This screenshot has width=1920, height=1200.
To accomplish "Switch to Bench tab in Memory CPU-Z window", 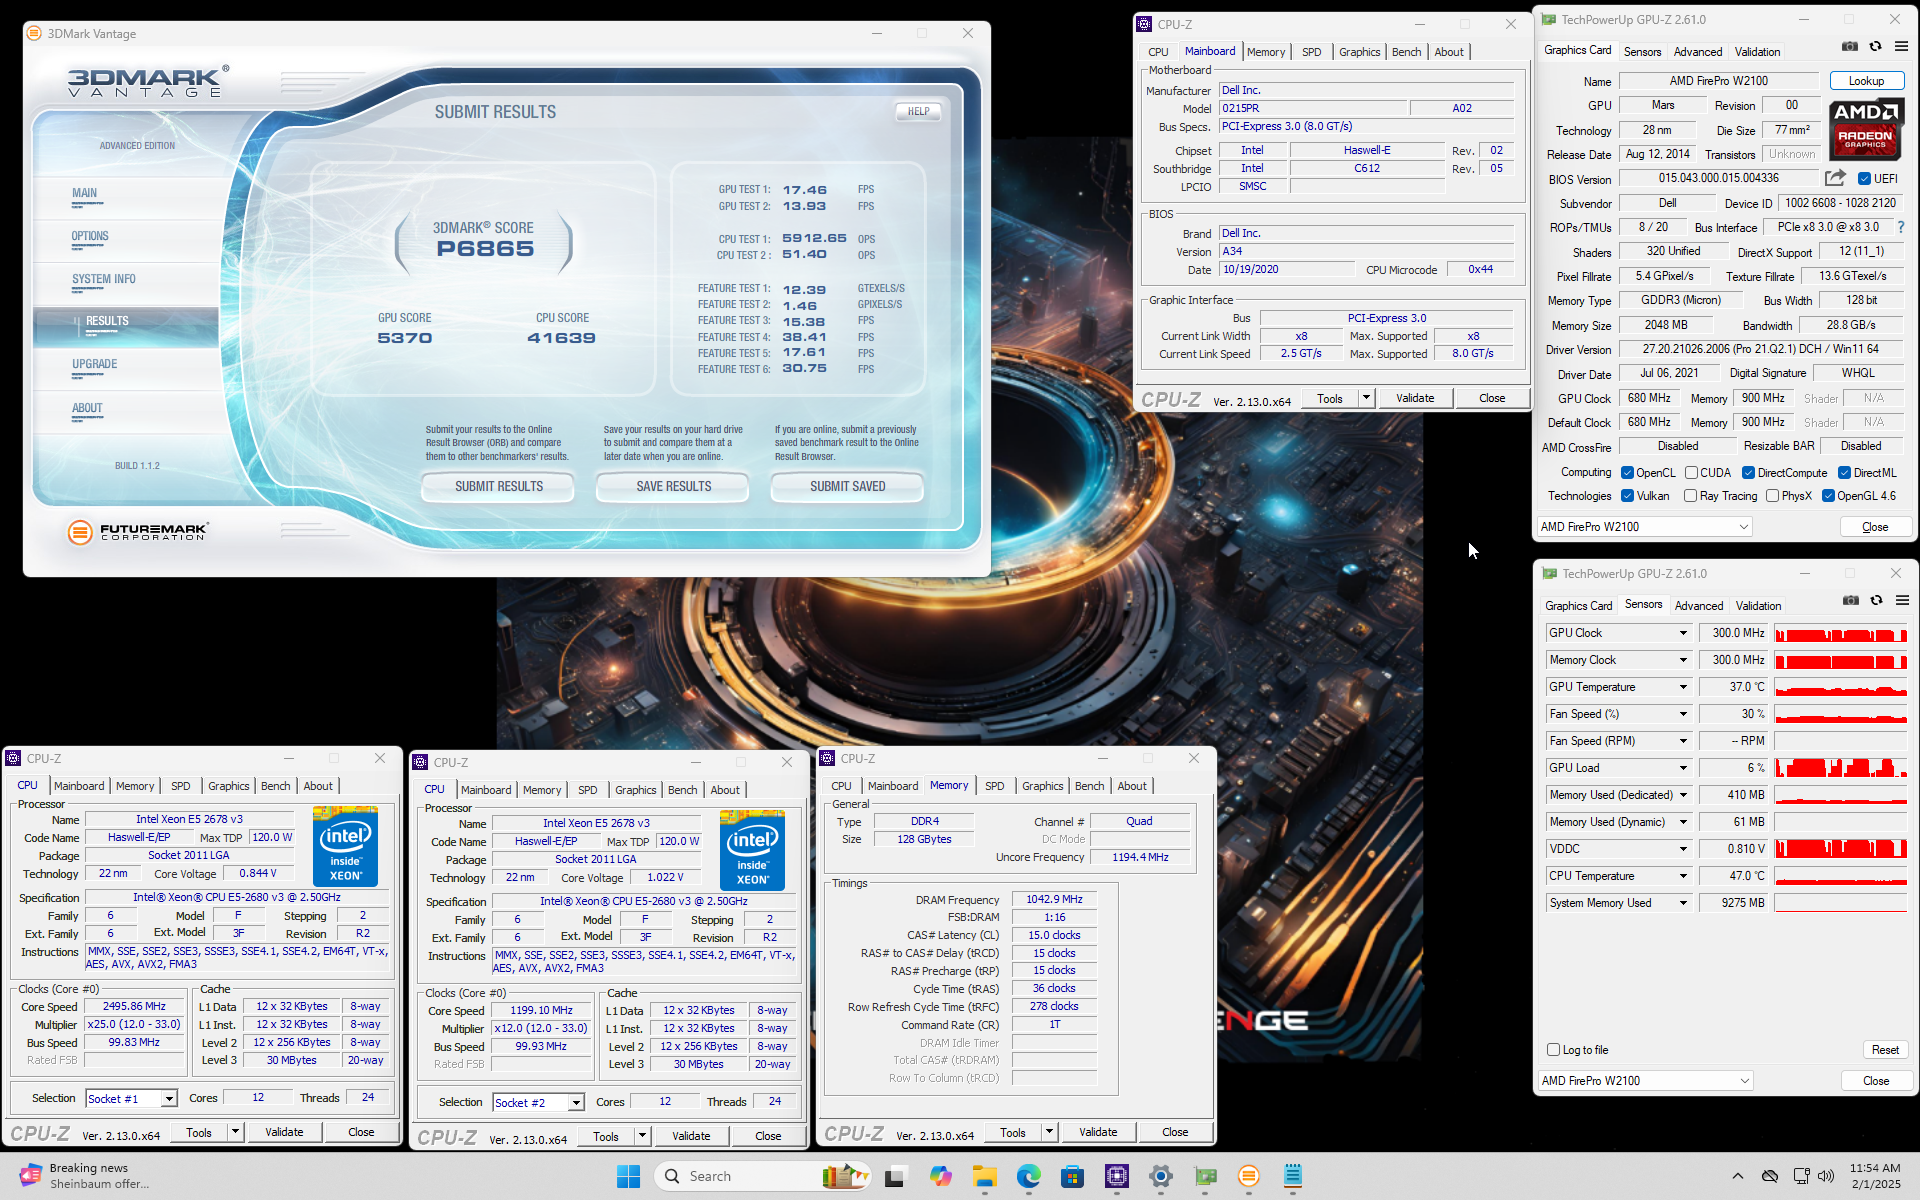I will (1089, 786).
